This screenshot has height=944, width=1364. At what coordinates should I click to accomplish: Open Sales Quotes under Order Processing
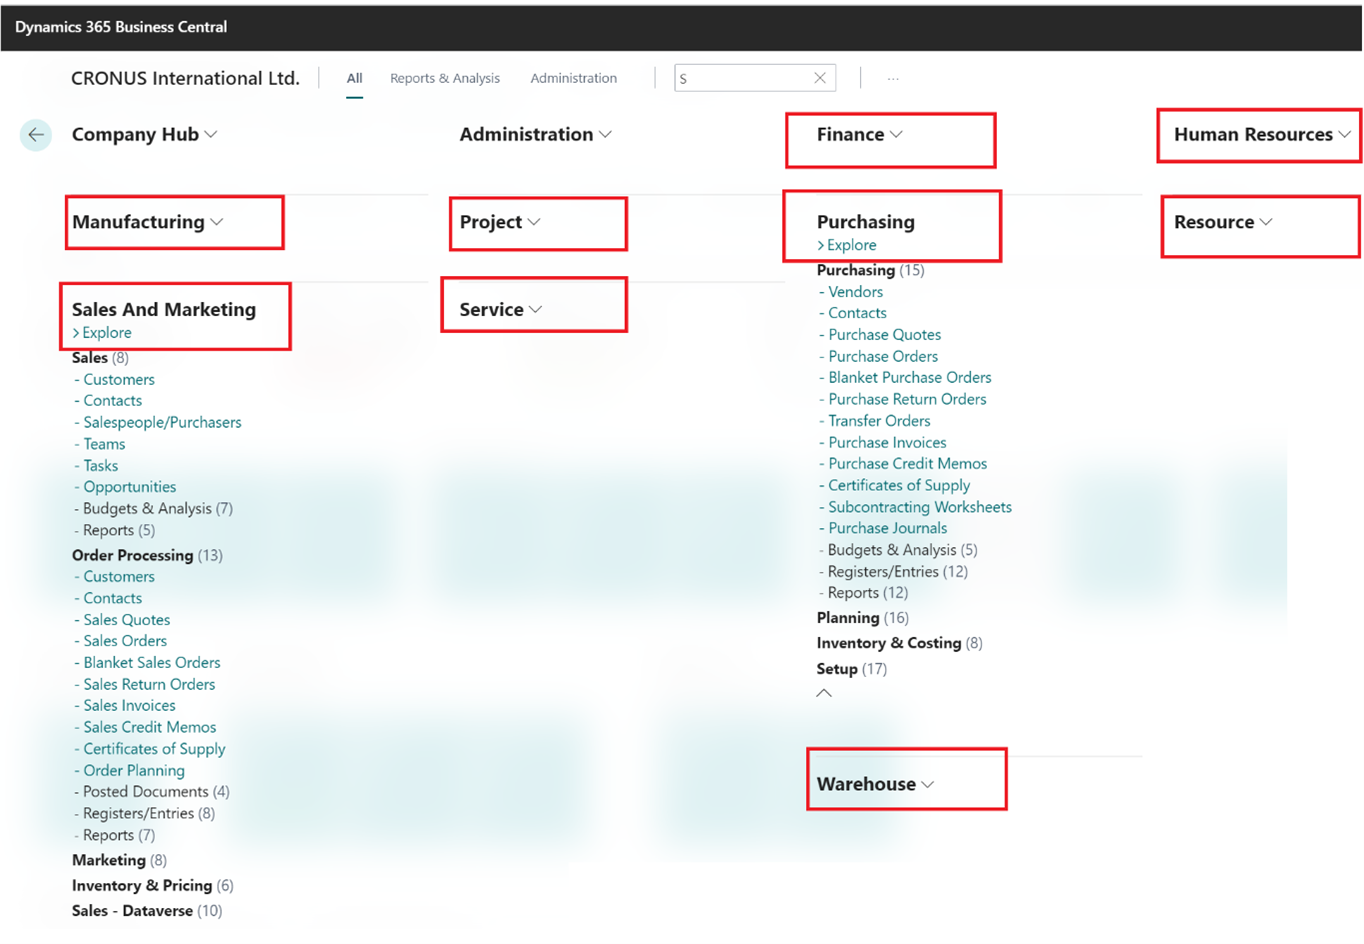coord(126,620)
